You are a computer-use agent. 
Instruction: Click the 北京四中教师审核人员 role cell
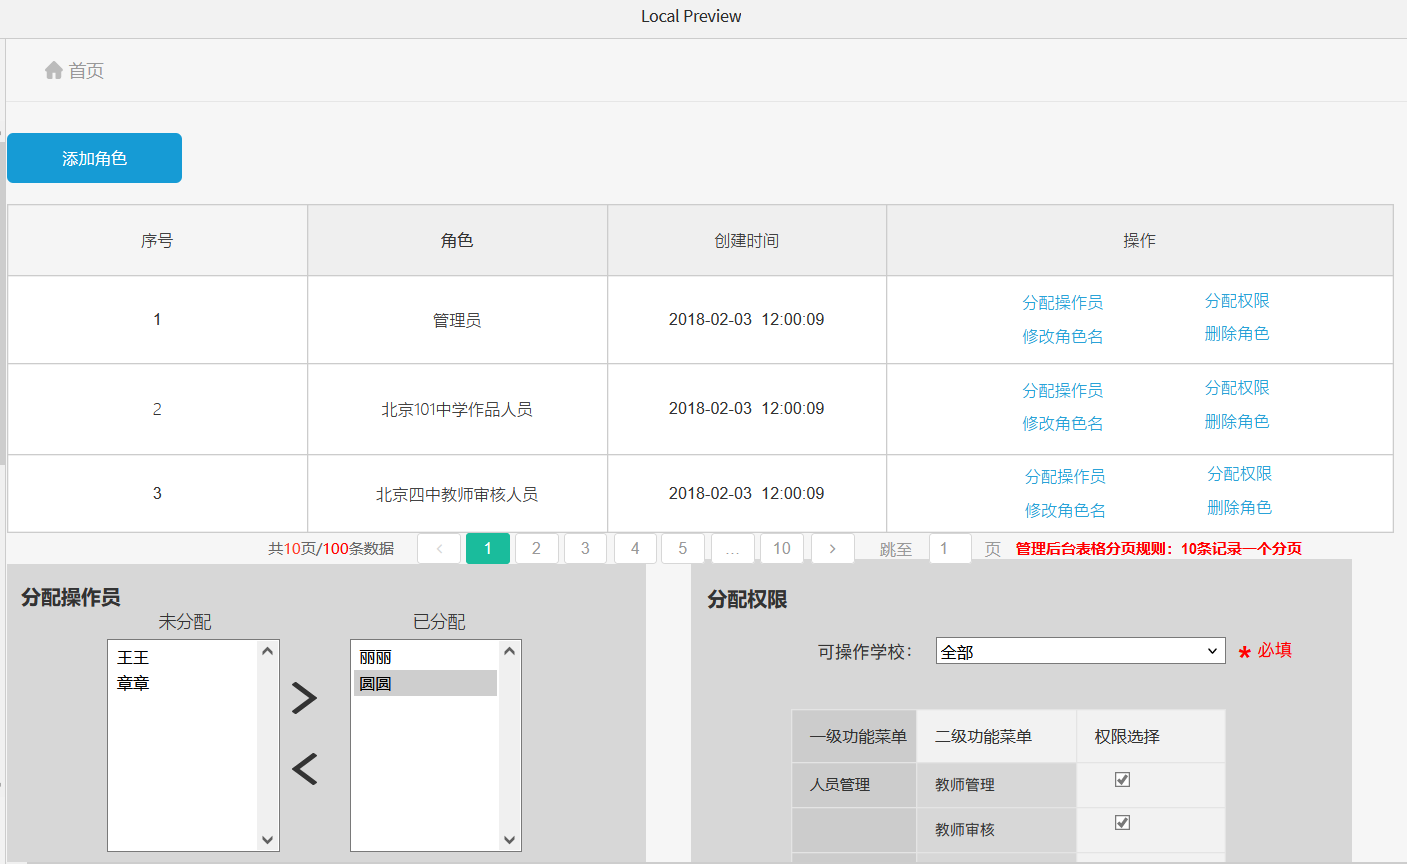457,494
